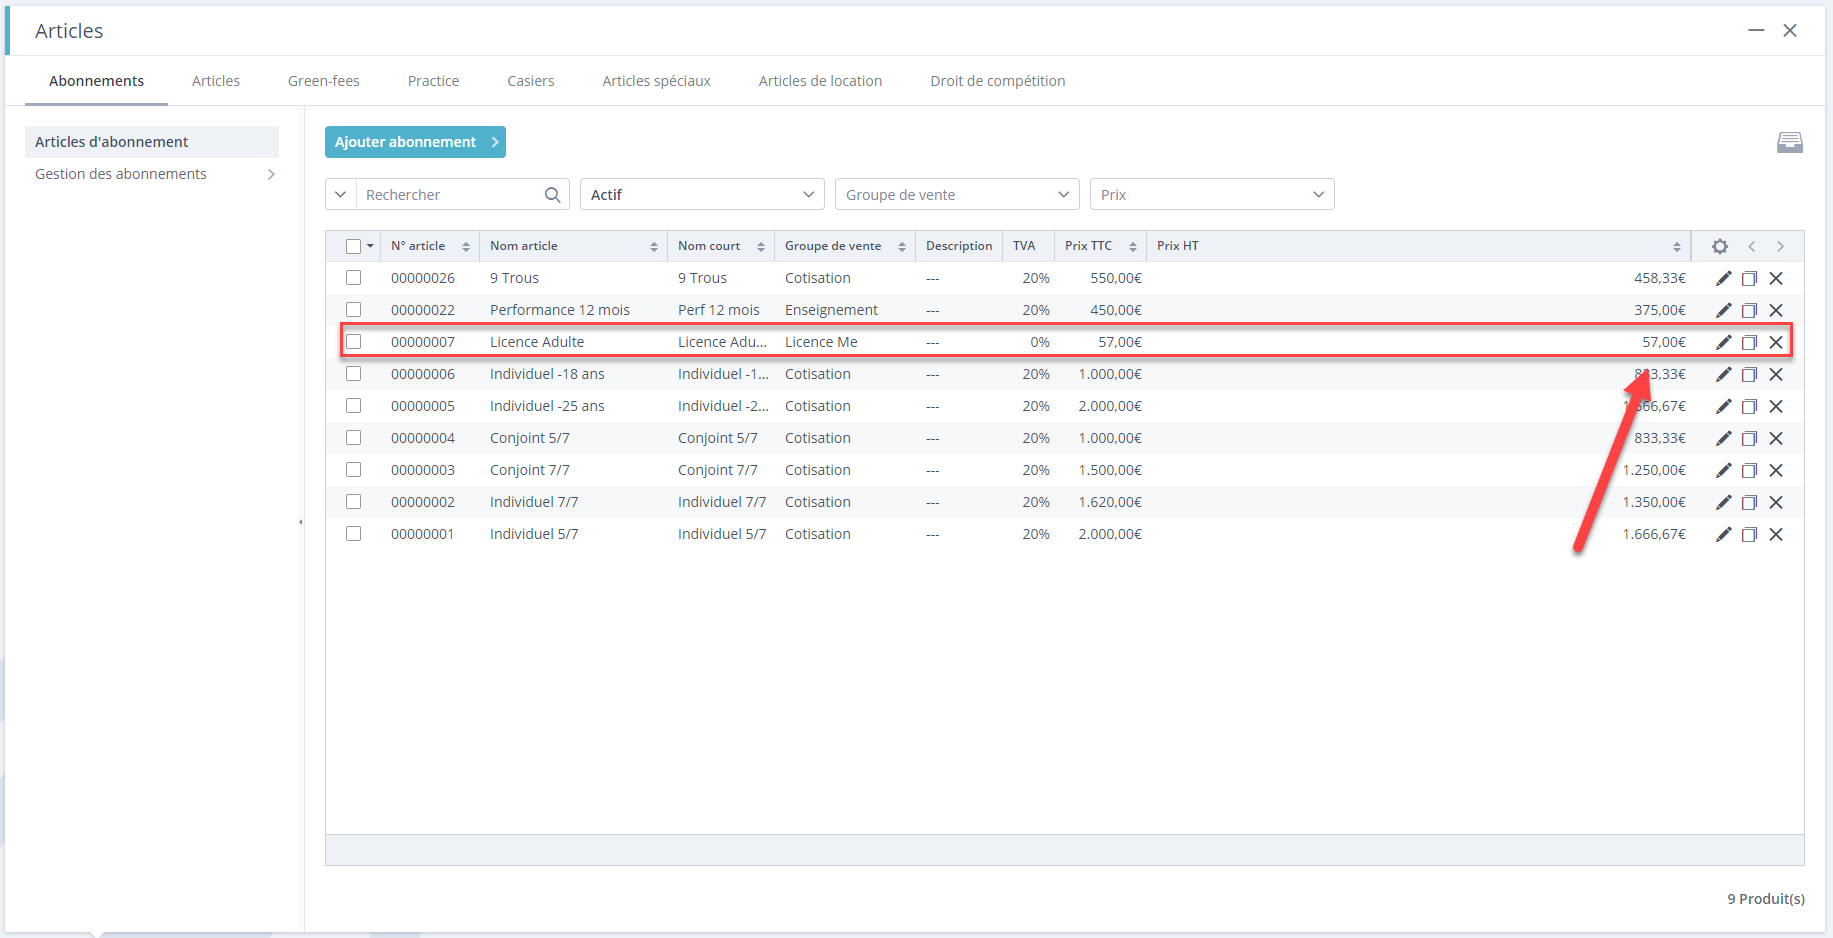Expand Gestion des abonnements submenu
The width and height of the screenshot is (1833, 938).
click(x=271, y=174)
